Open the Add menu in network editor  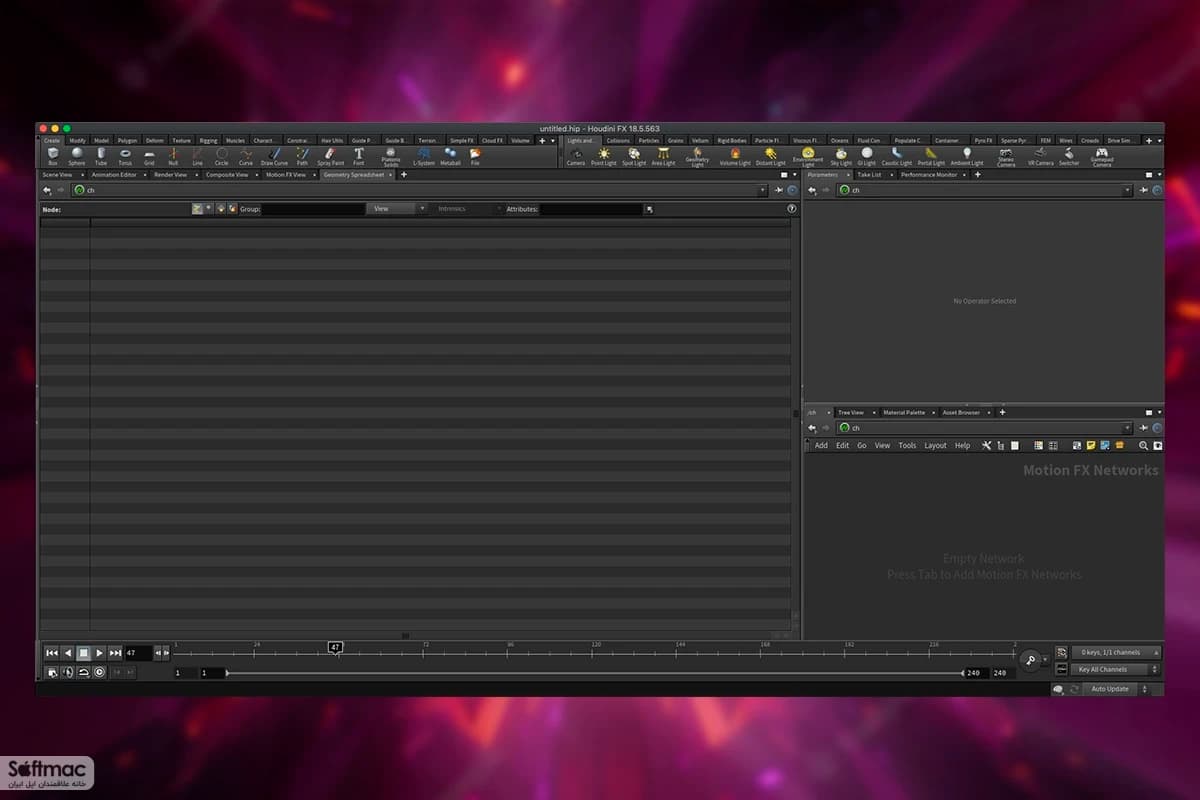(821, 445)
